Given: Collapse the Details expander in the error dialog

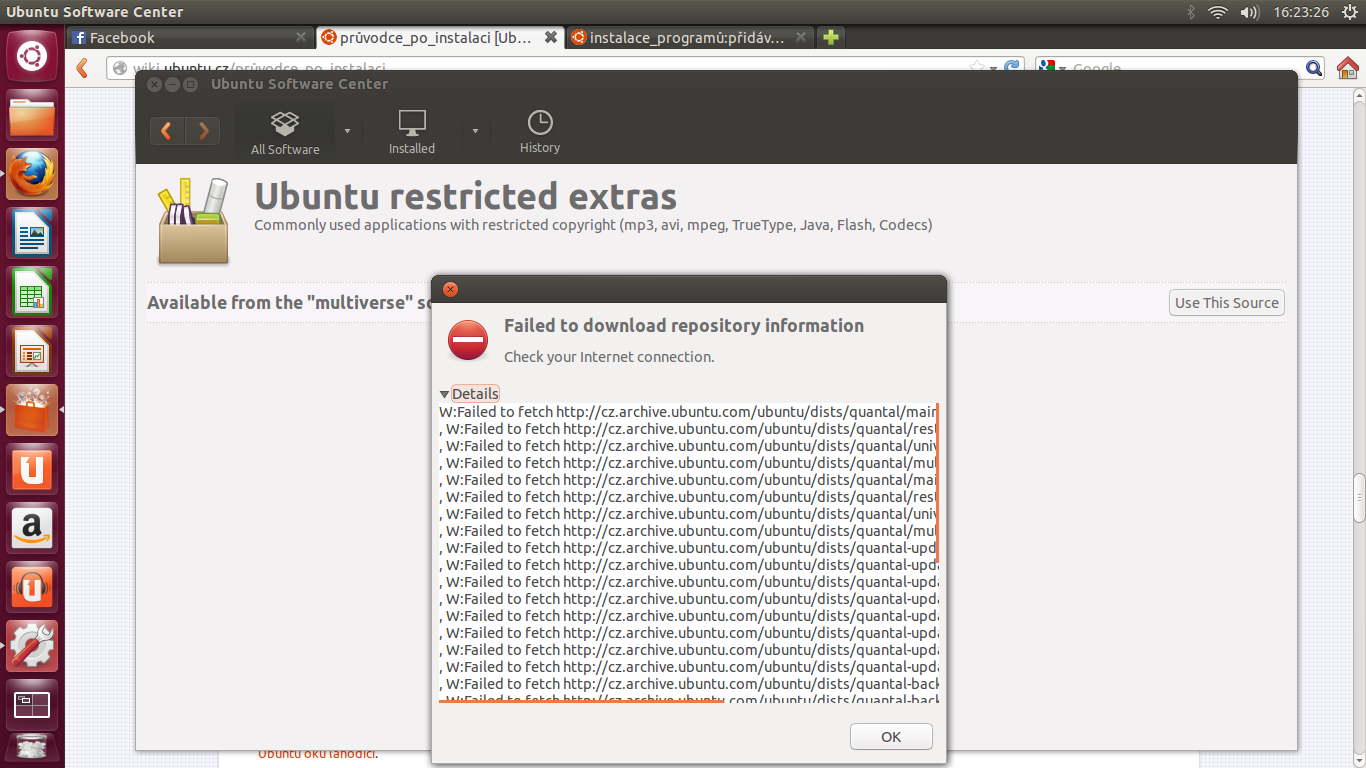Looking at the screenshot, I should pyautogui.click(x=469, y=394).
